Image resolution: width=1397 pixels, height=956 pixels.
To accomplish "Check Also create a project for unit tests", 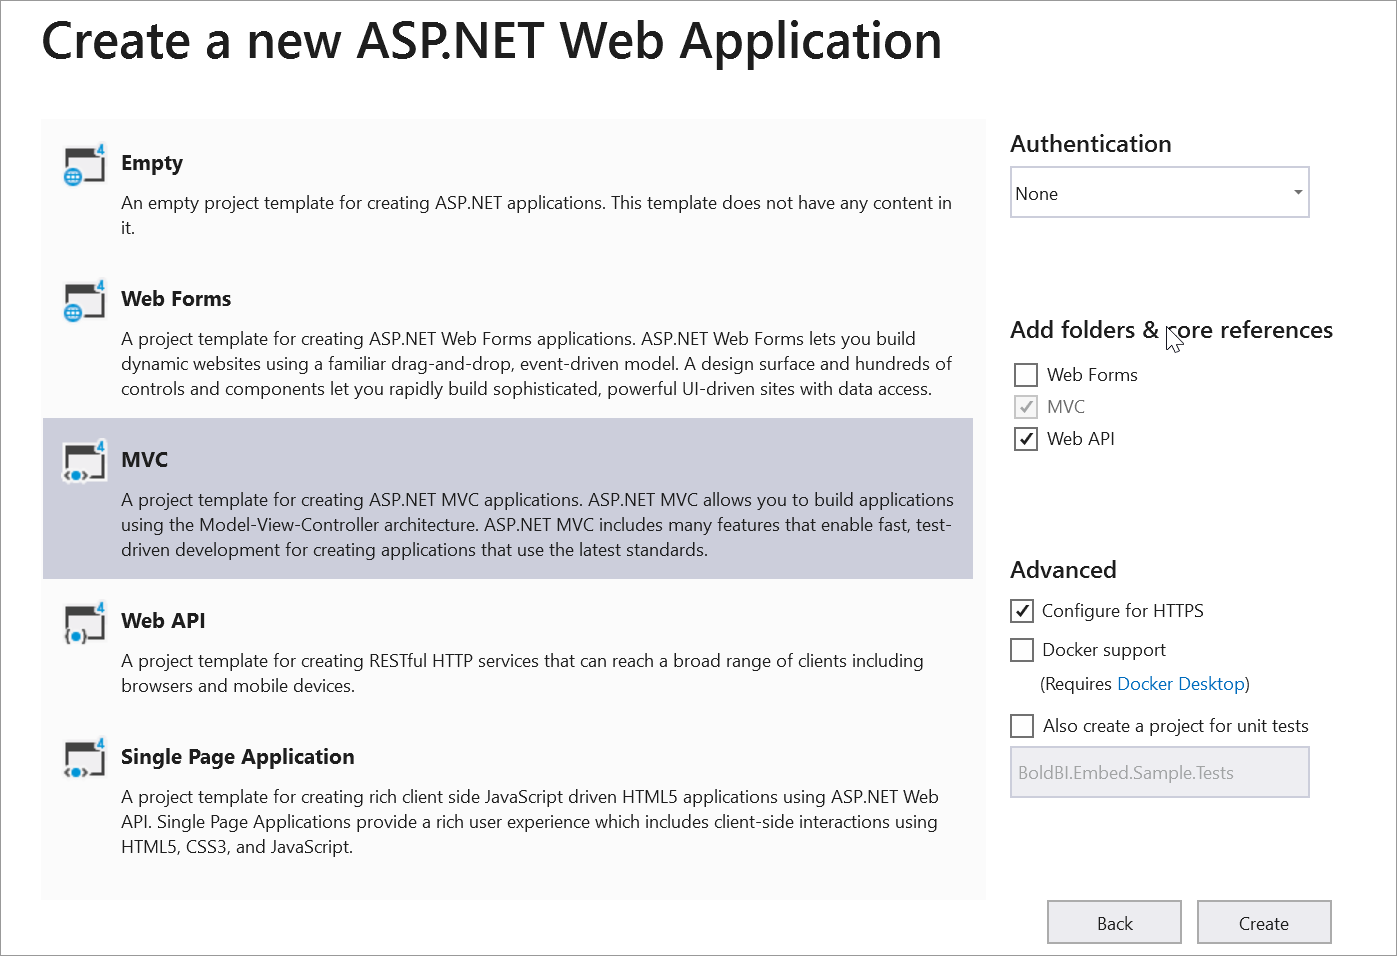I will [x=1022, y=726].
